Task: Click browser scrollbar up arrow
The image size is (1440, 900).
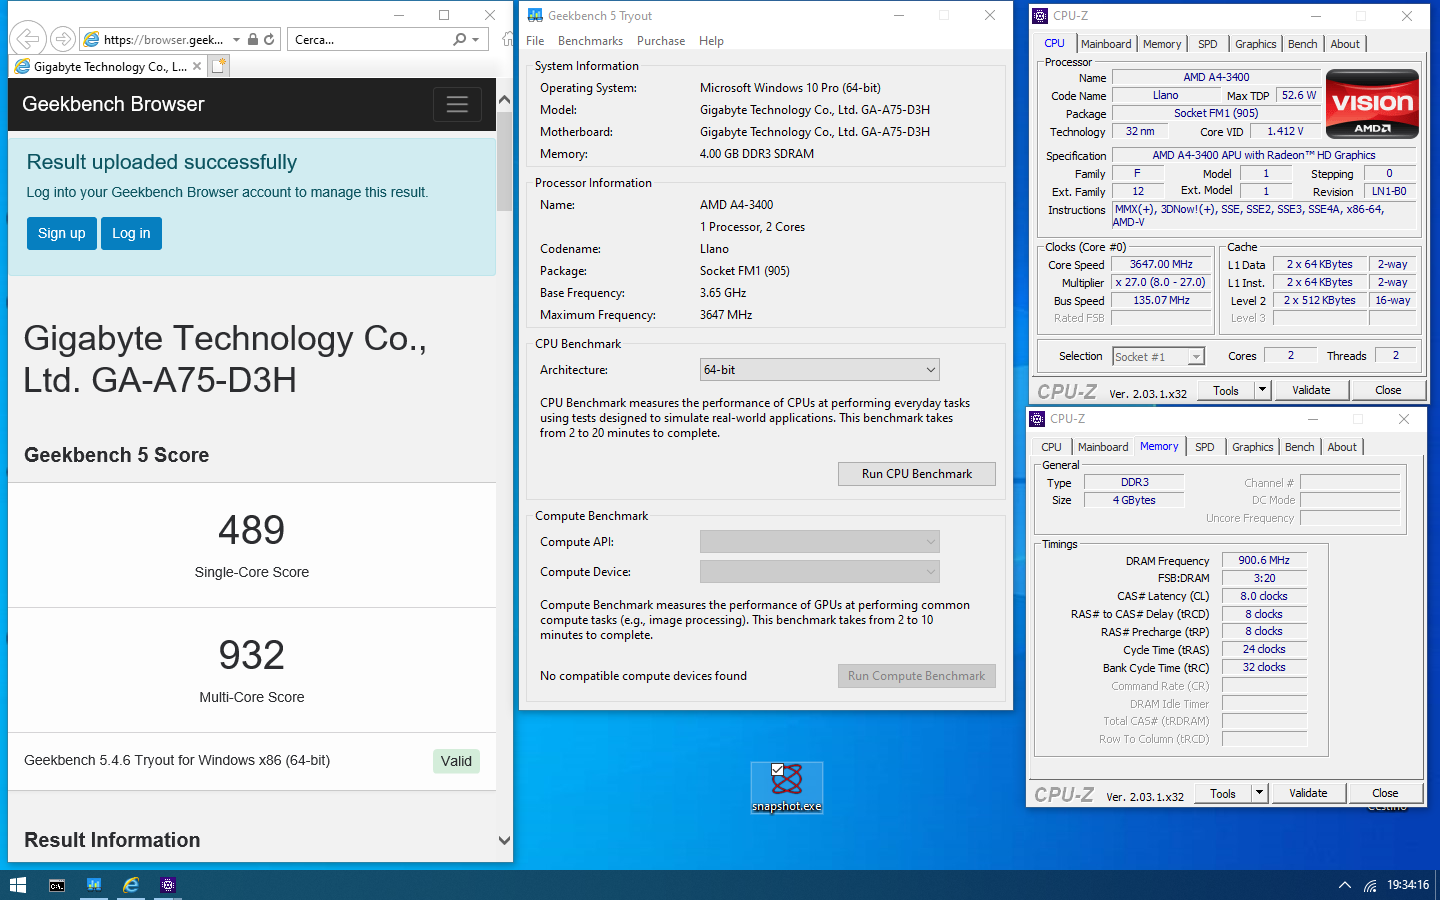Action: (x=504, y=99)
